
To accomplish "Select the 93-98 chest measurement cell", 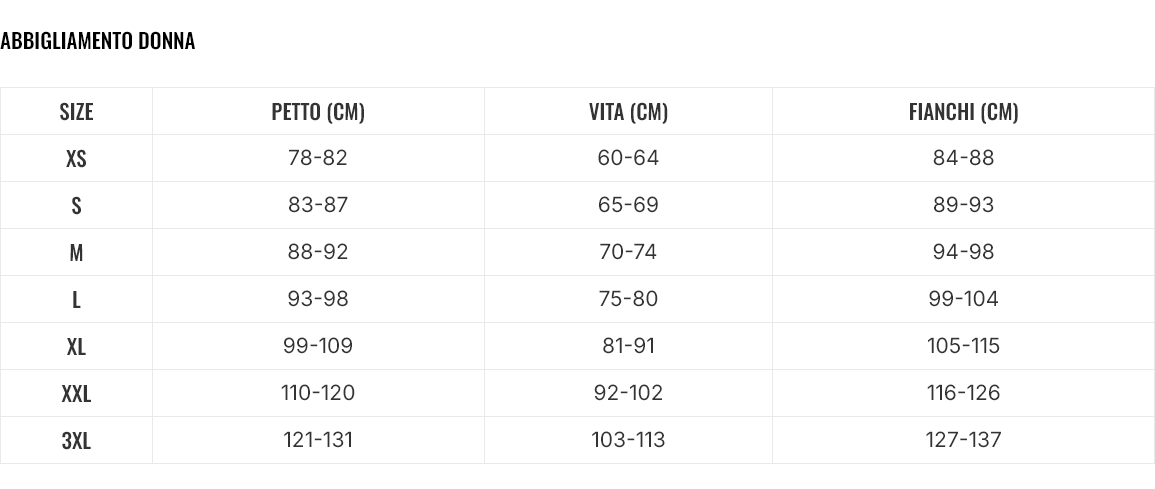I will click(x=318, y=299).
